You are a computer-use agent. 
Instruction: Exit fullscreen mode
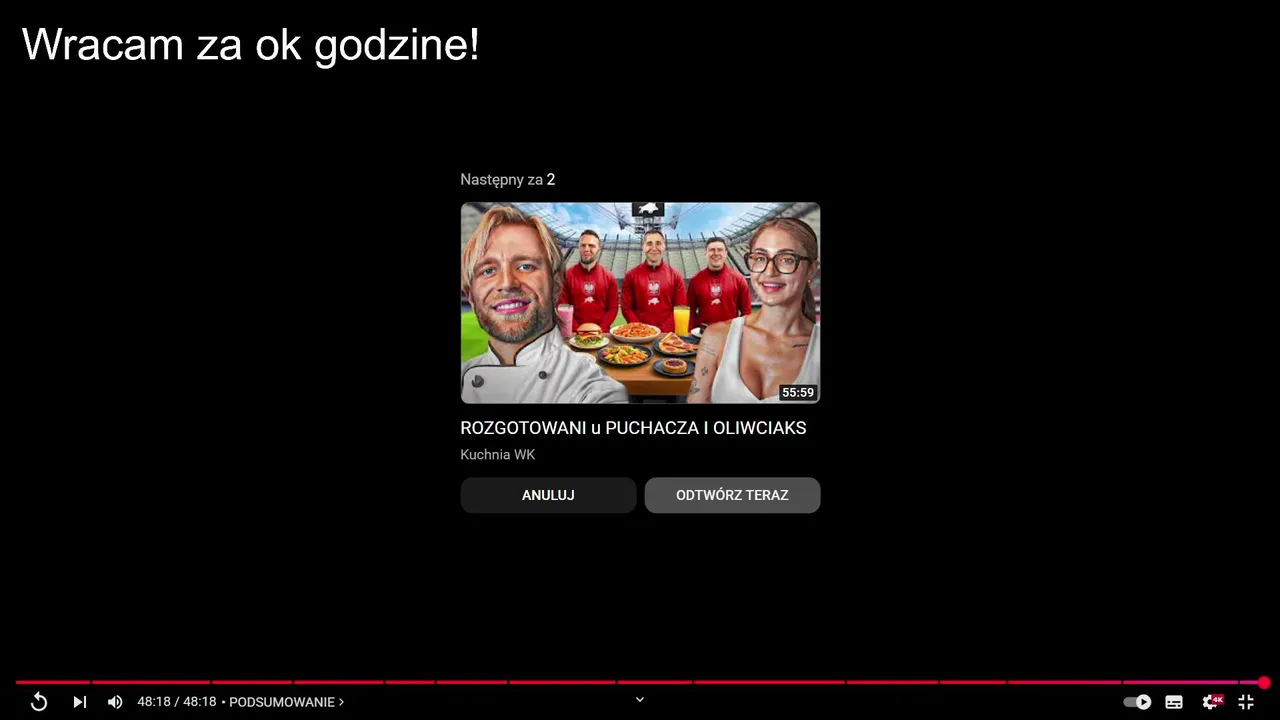[x=1246, y=702]
